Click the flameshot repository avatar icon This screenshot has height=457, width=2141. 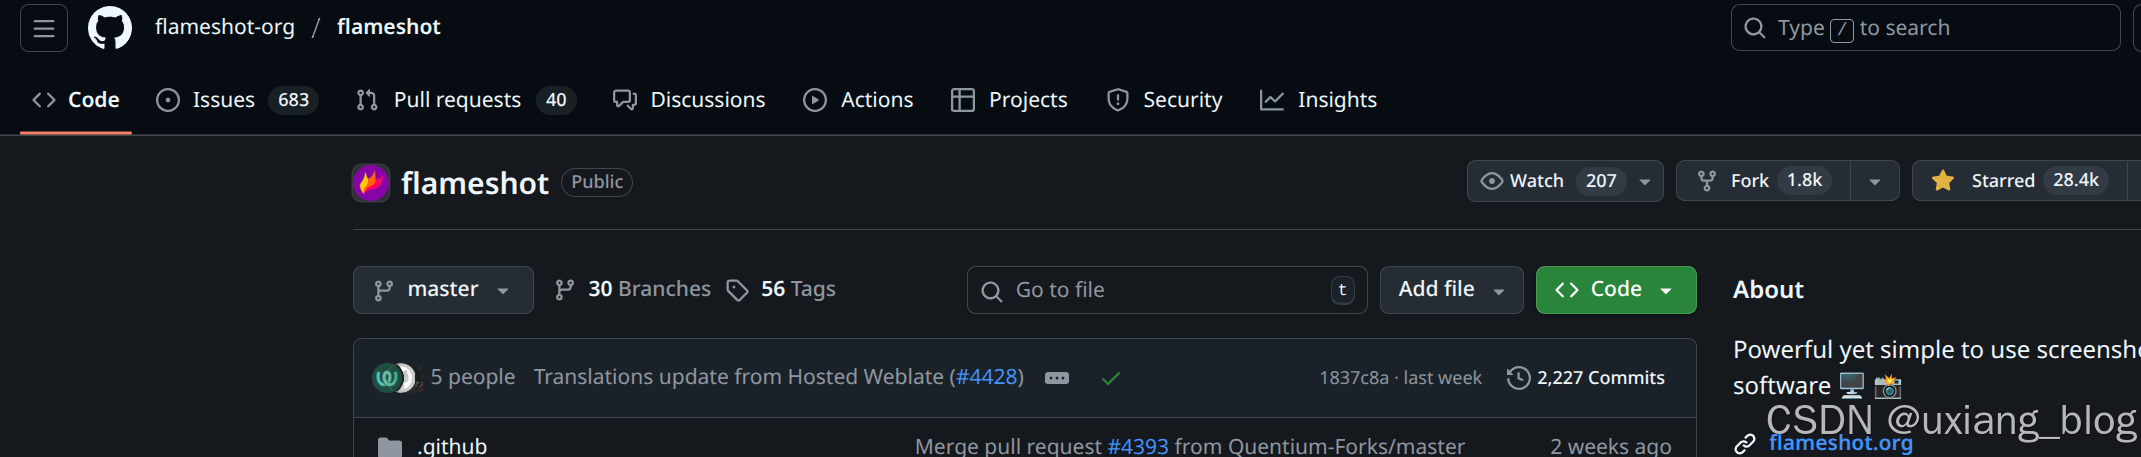(x=371, y=183)
